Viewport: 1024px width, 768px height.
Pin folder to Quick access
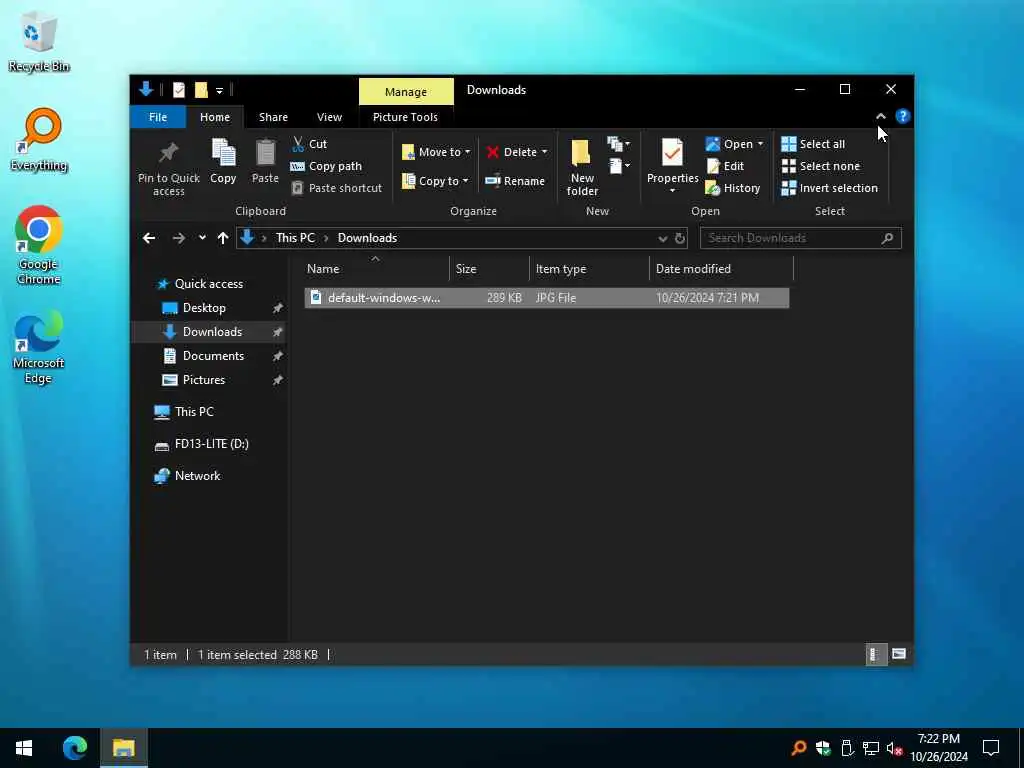[x=168, y=168]
